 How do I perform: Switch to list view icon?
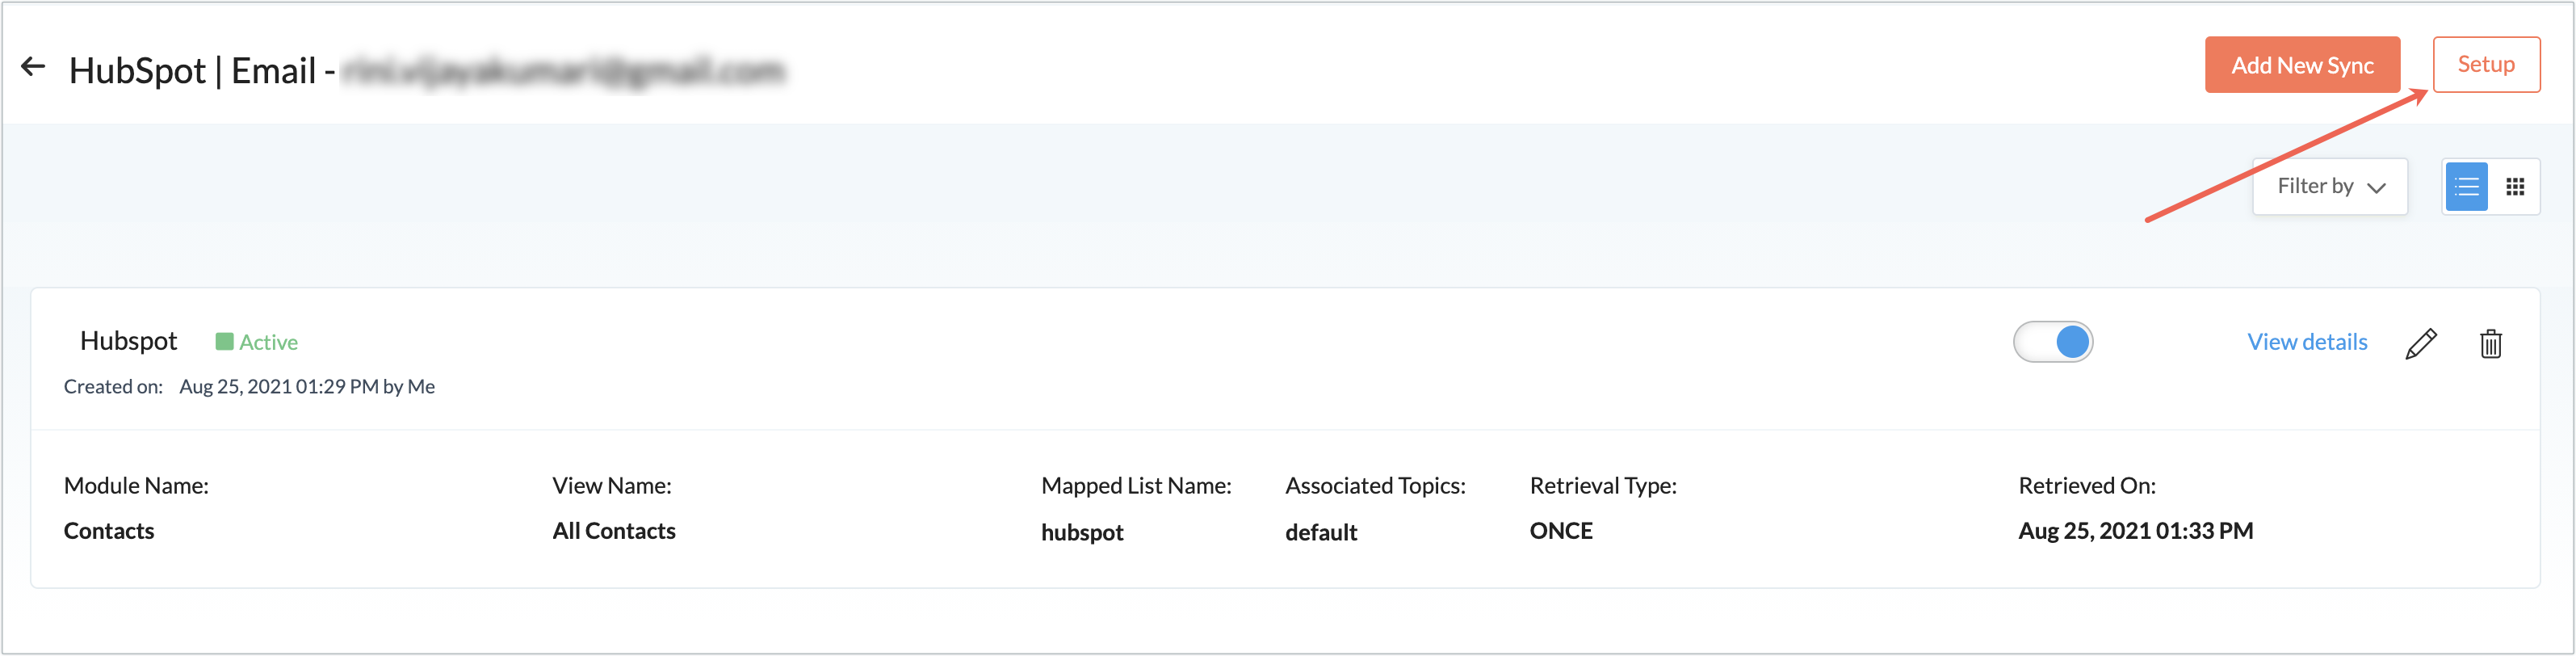point(2466,187)
